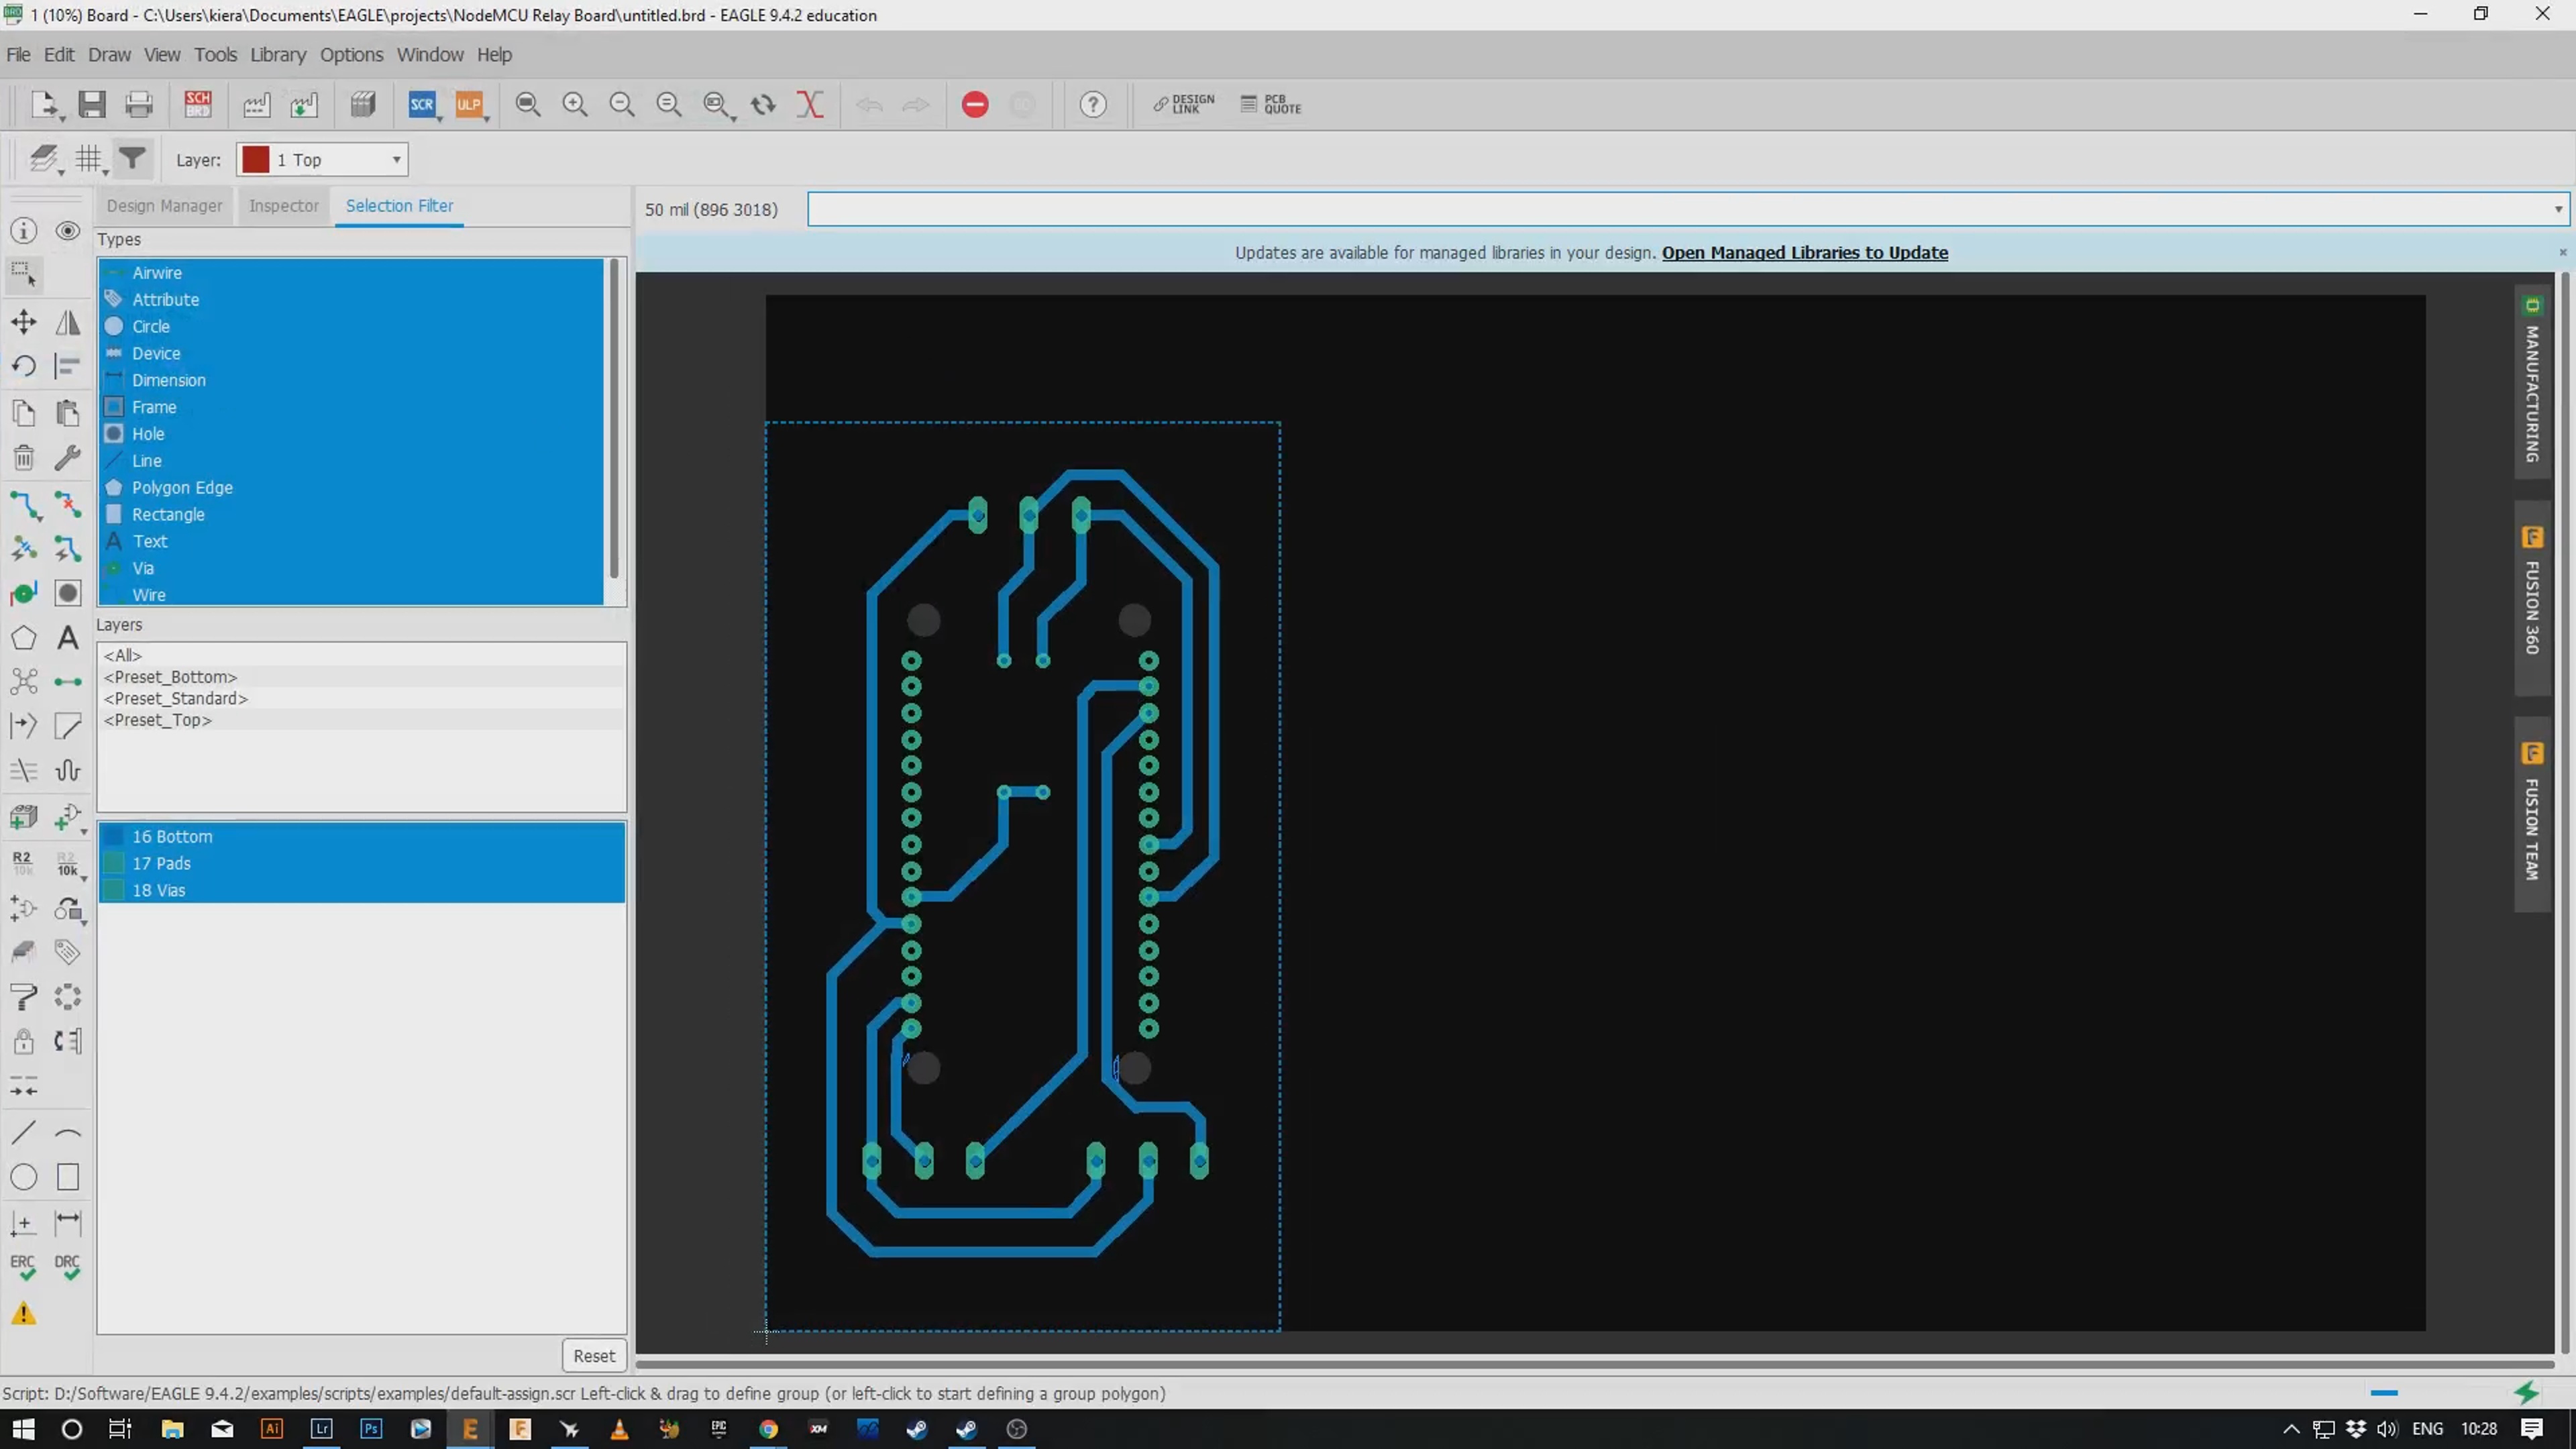Open the Design Manager tab
2576x1449 pixels.
coord(165,206)
